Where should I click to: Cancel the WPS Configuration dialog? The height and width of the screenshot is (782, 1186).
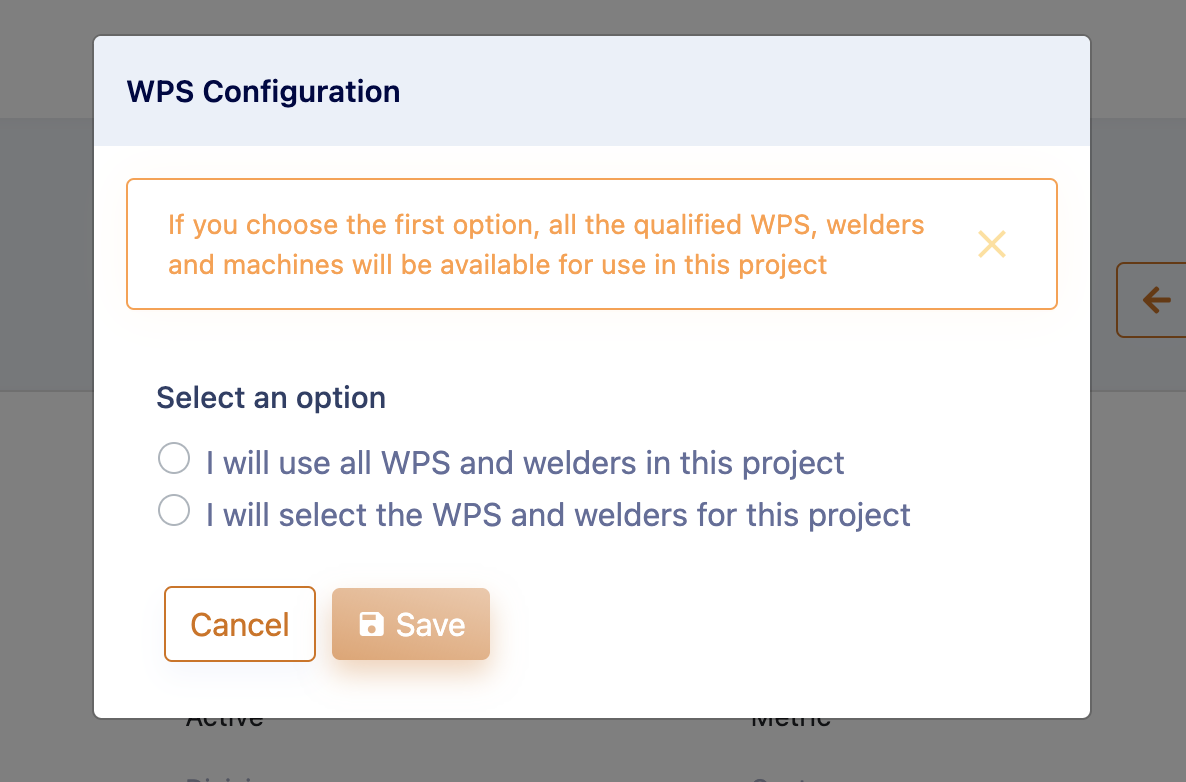(240, 624)
